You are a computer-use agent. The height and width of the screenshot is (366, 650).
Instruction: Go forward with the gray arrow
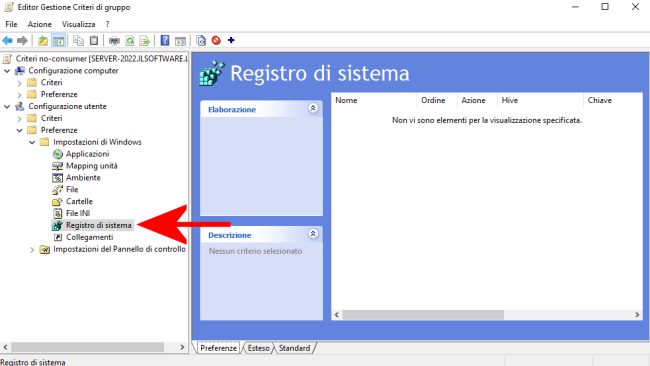22,41
